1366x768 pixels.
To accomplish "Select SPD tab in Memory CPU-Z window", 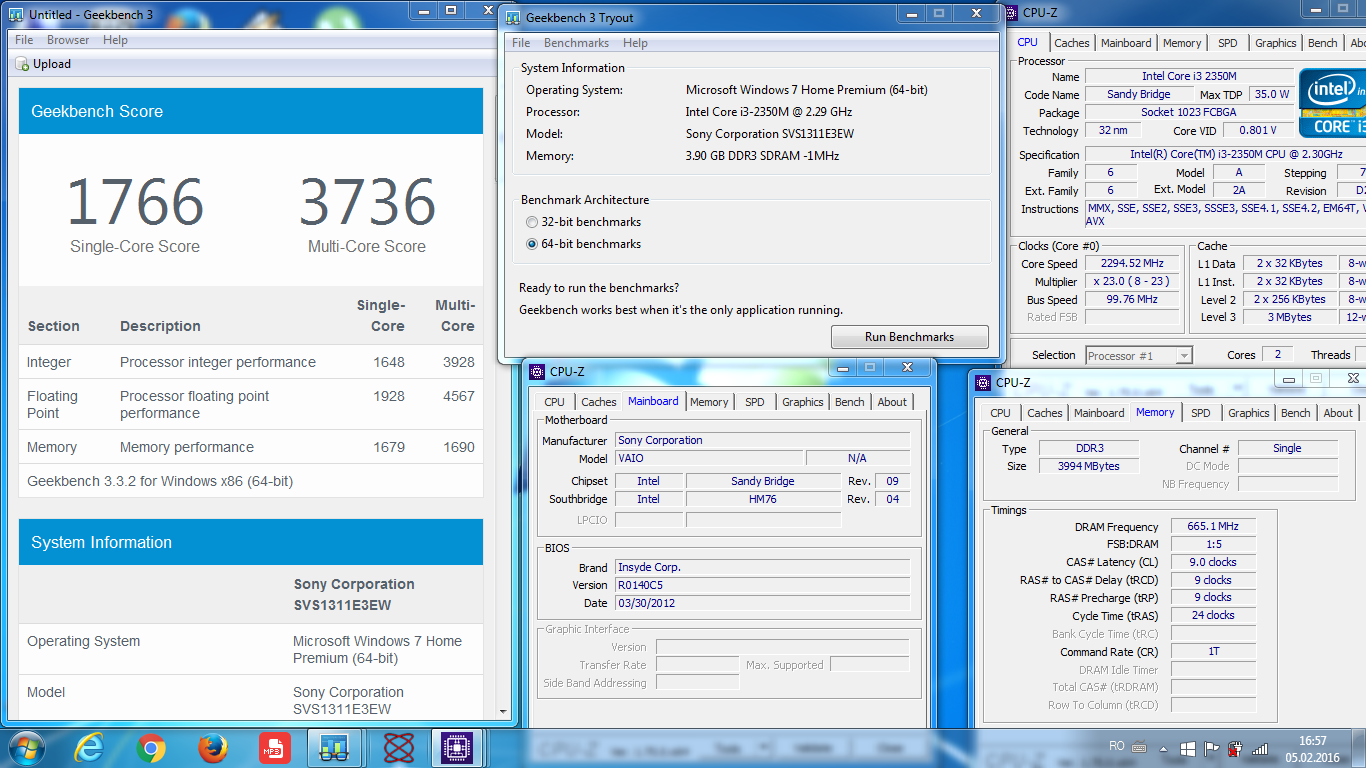I will pos(1200,413).
